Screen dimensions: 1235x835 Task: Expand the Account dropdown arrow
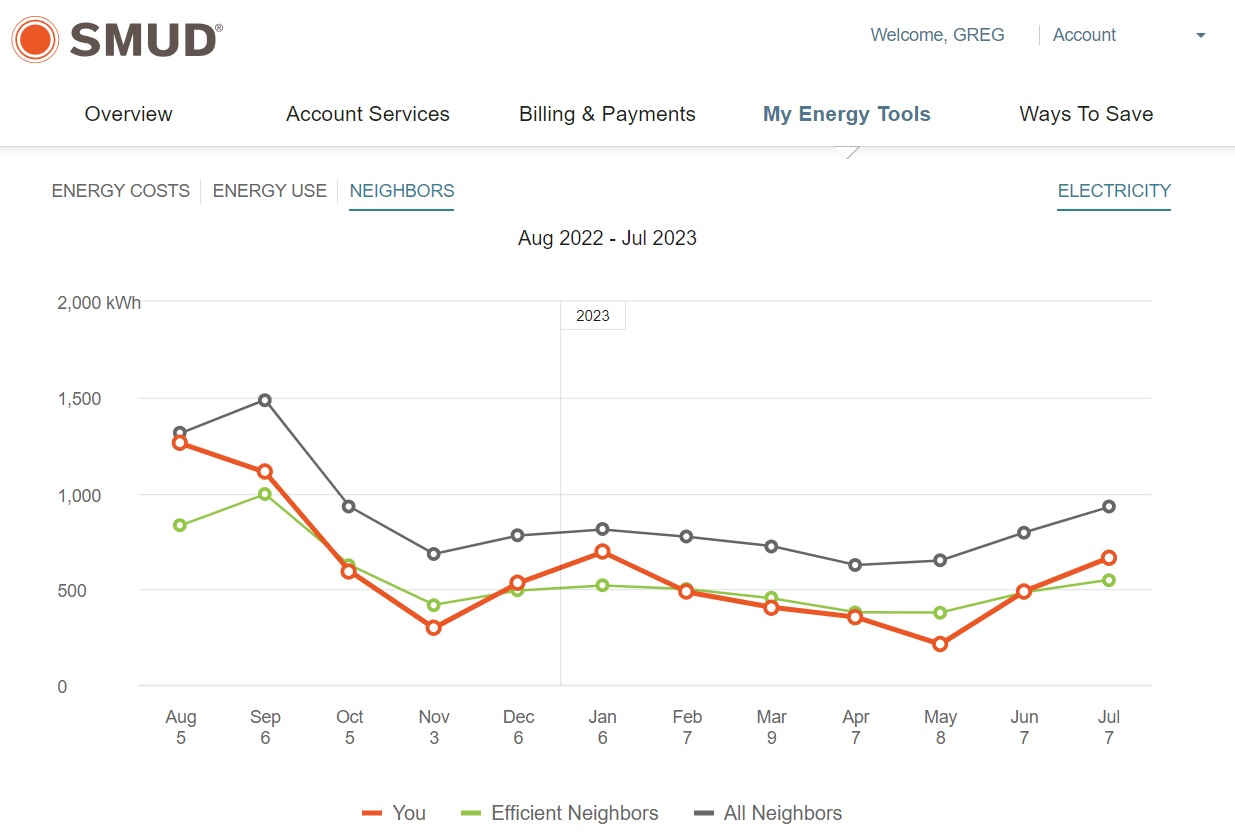click(x=1200, y=36)
